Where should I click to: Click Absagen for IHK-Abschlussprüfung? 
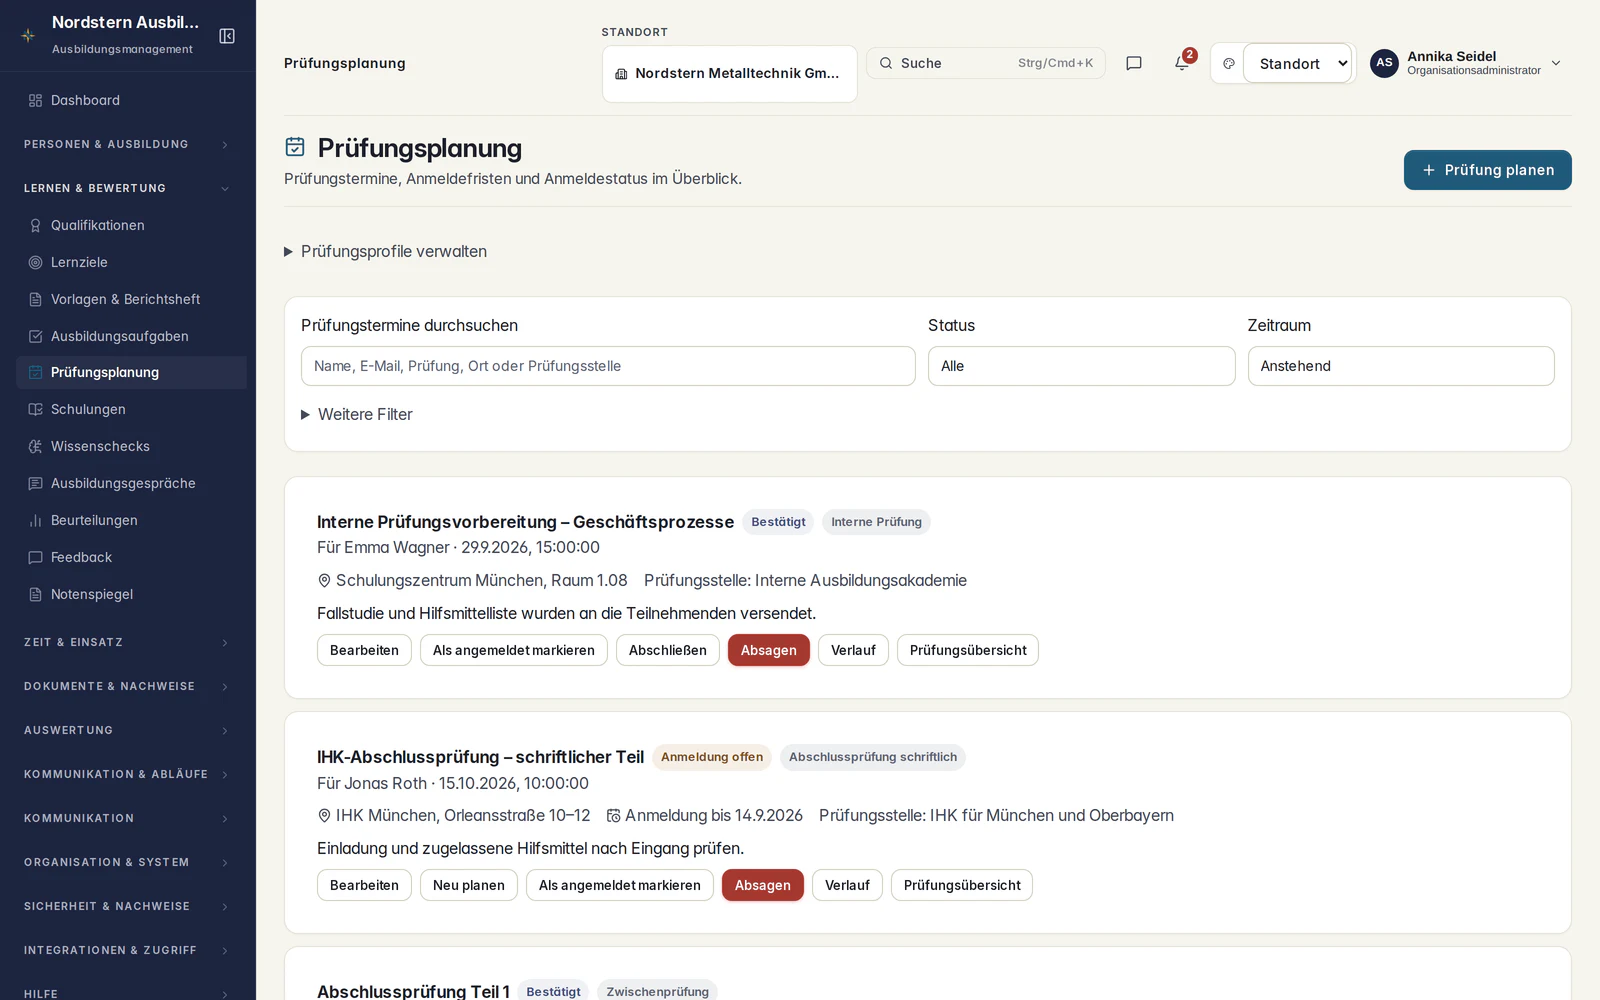pyautogui.click(x=763, y=885)
